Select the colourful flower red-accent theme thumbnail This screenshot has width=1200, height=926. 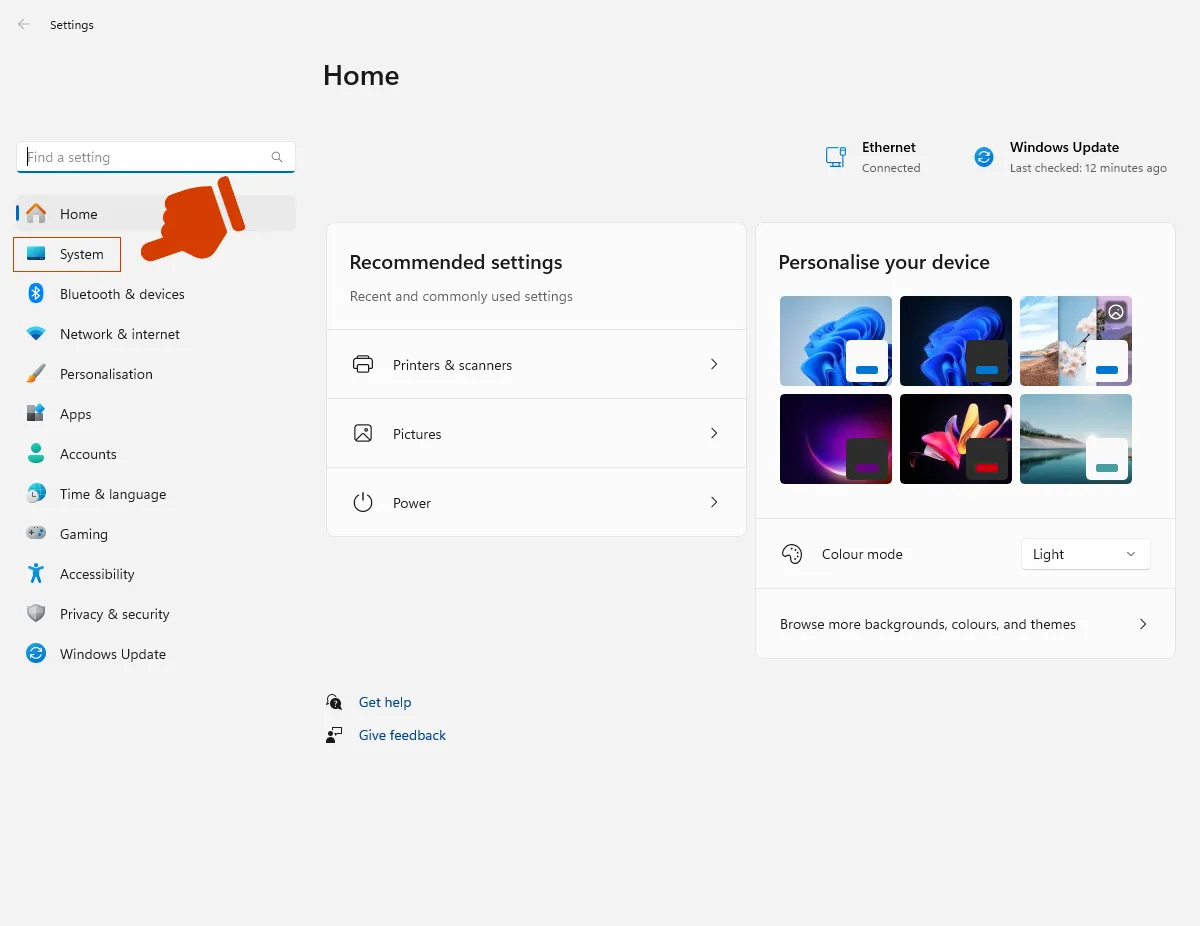[x=956, y=439]
